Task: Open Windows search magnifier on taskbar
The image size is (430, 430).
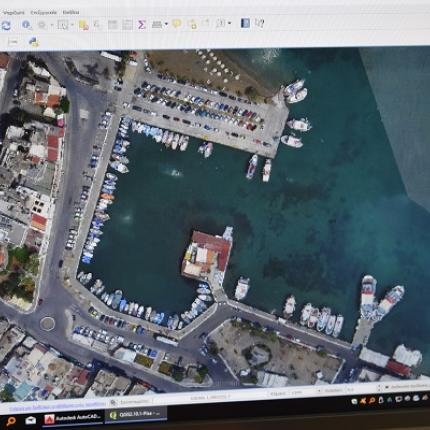Action: click(x=11, y=421)
